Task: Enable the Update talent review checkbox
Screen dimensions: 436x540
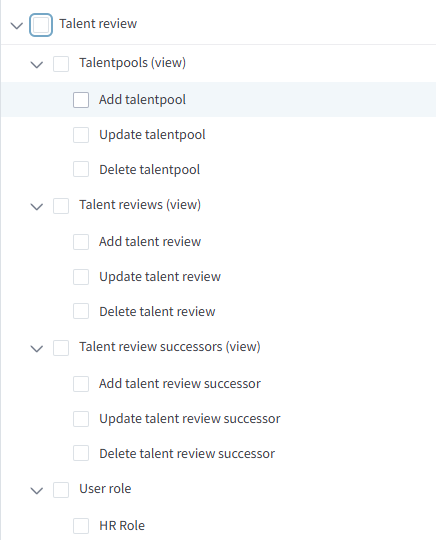Action: (81, 277)
